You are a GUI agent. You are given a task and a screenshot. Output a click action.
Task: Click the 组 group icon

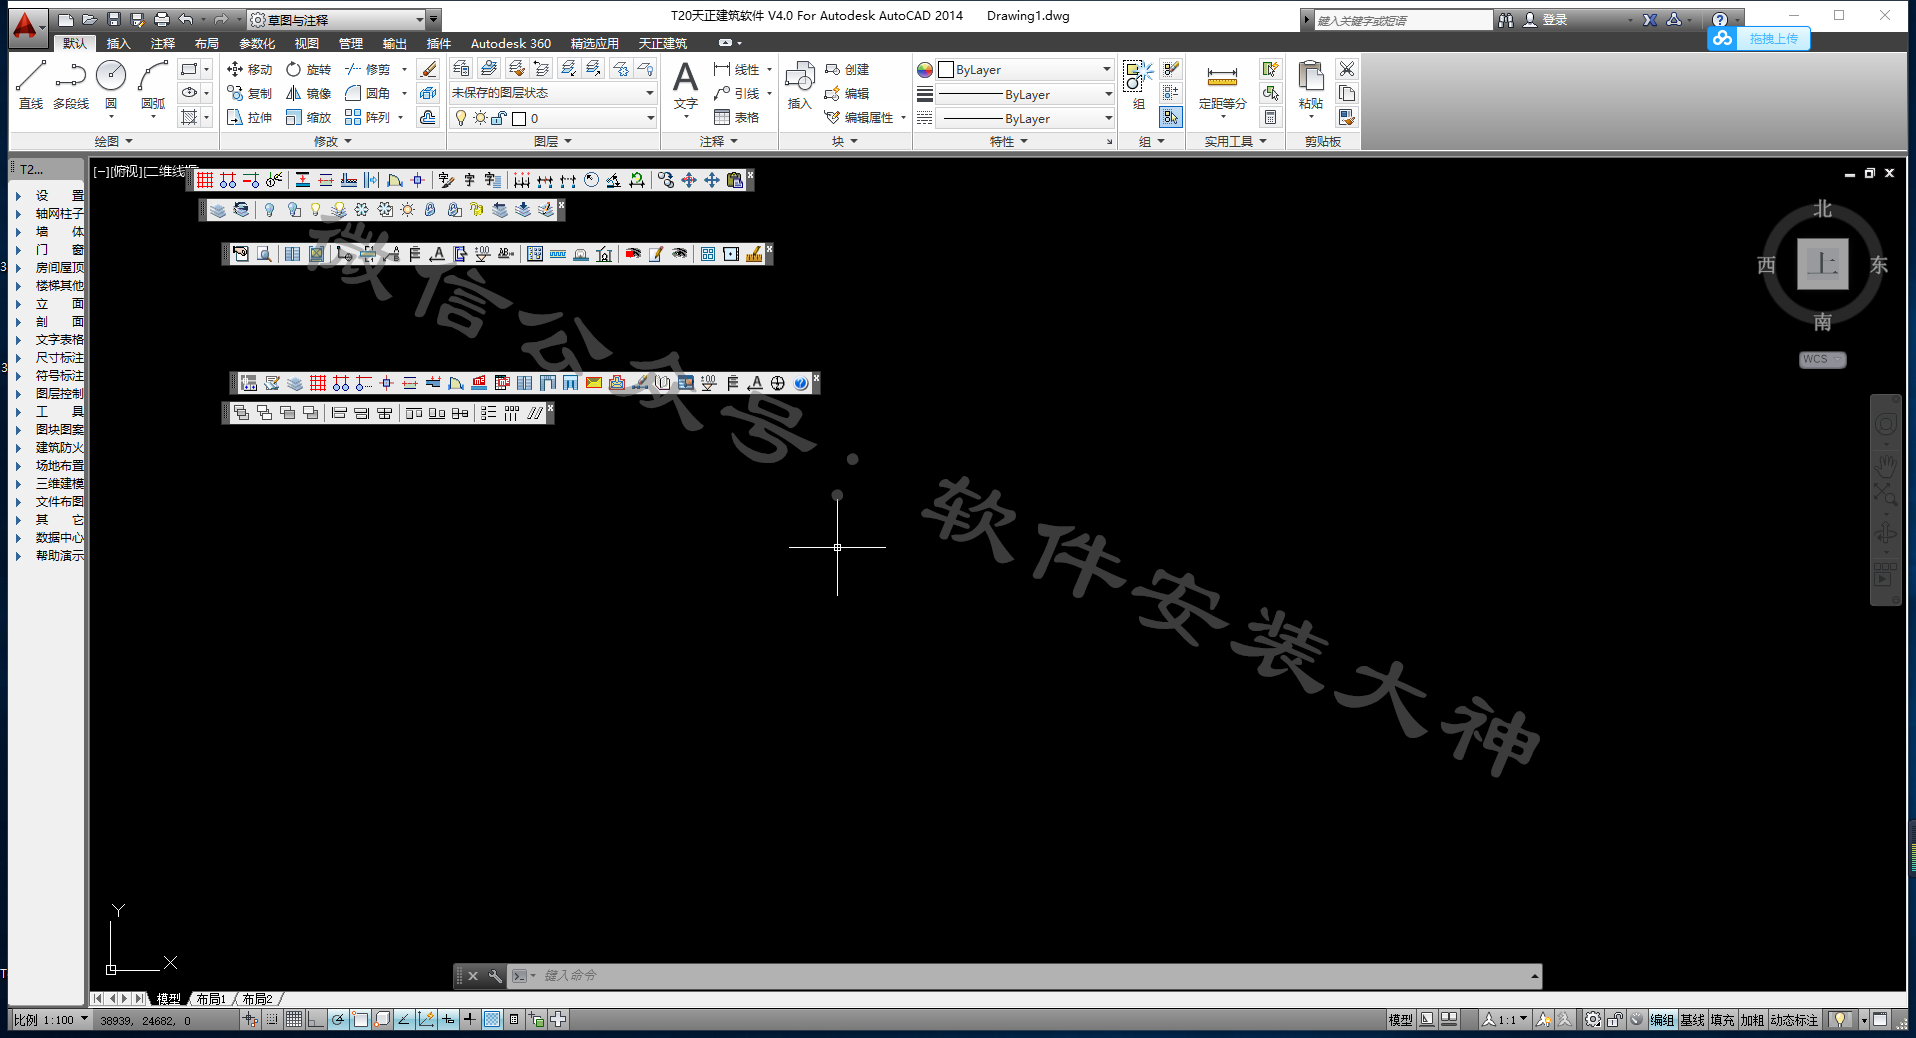point(1138,77)
